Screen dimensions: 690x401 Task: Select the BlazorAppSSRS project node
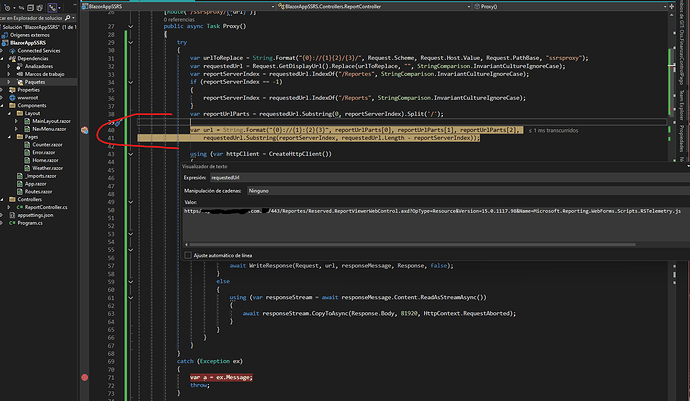(28, 43)
